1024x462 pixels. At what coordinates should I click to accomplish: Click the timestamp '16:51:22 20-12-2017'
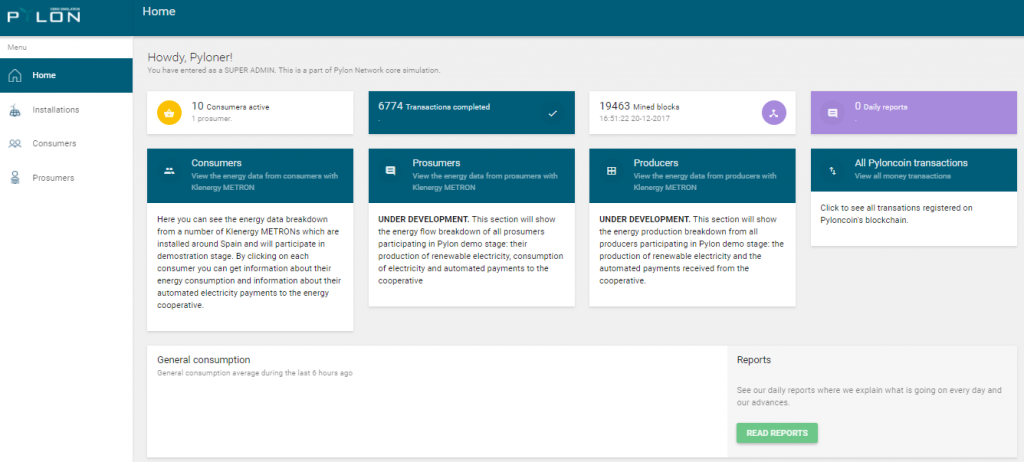coord(634,119)
